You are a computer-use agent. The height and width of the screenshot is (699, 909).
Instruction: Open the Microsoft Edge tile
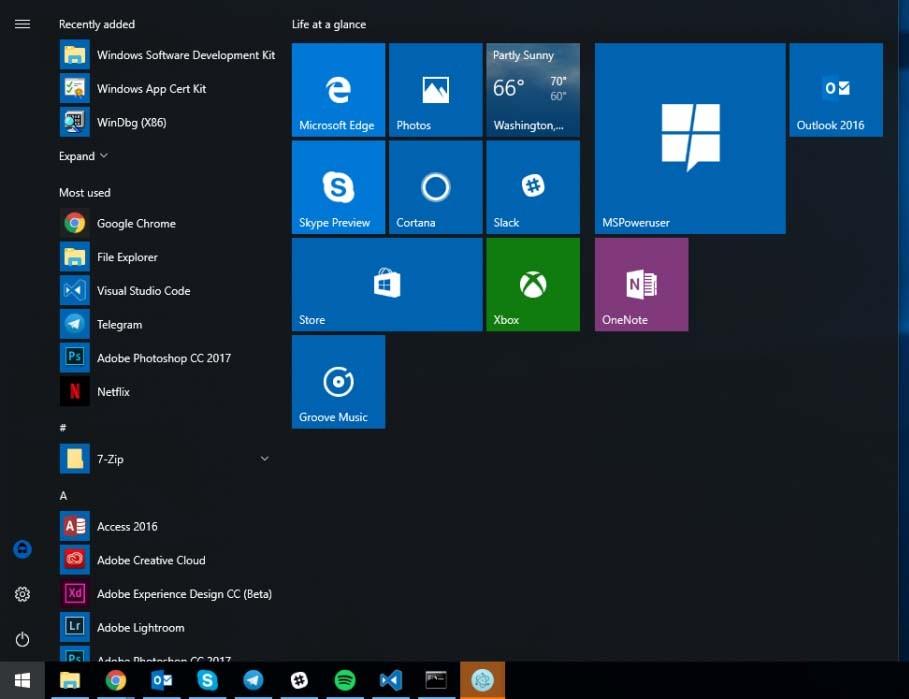pos(337,89)
